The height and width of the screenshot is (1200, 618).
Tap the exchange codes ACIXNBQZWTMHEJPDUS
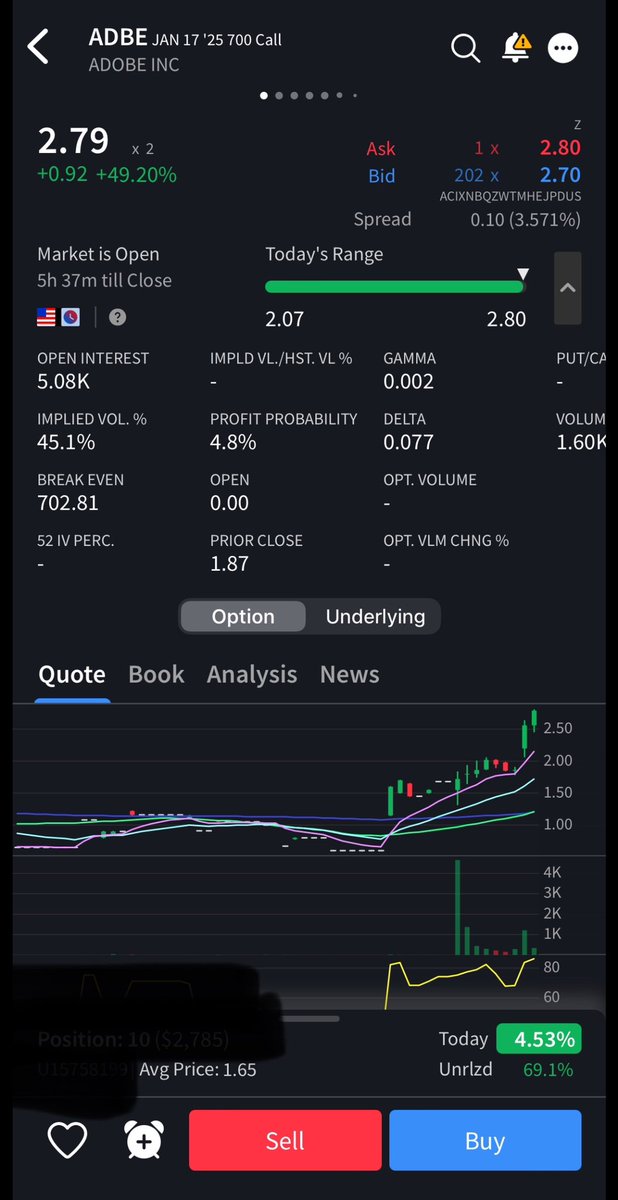click(x=510, y=196)
